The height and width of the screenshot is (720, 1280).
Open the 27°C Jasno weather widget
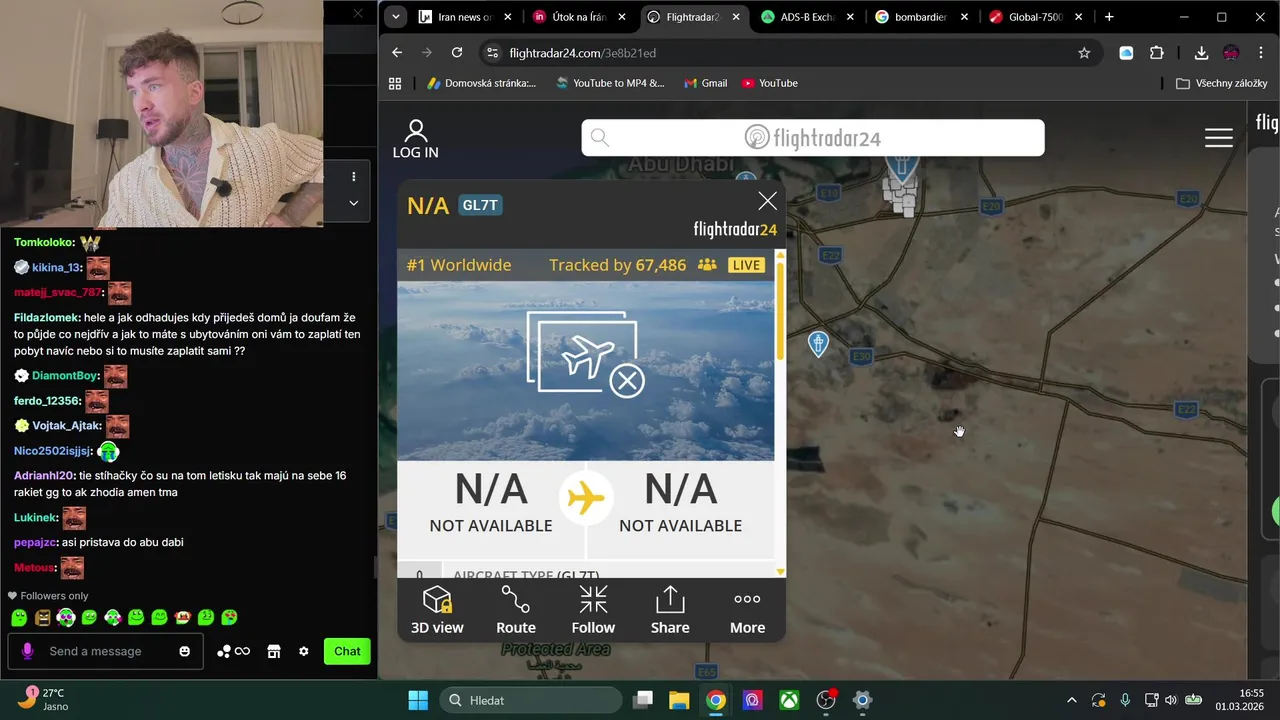point(42,699)
